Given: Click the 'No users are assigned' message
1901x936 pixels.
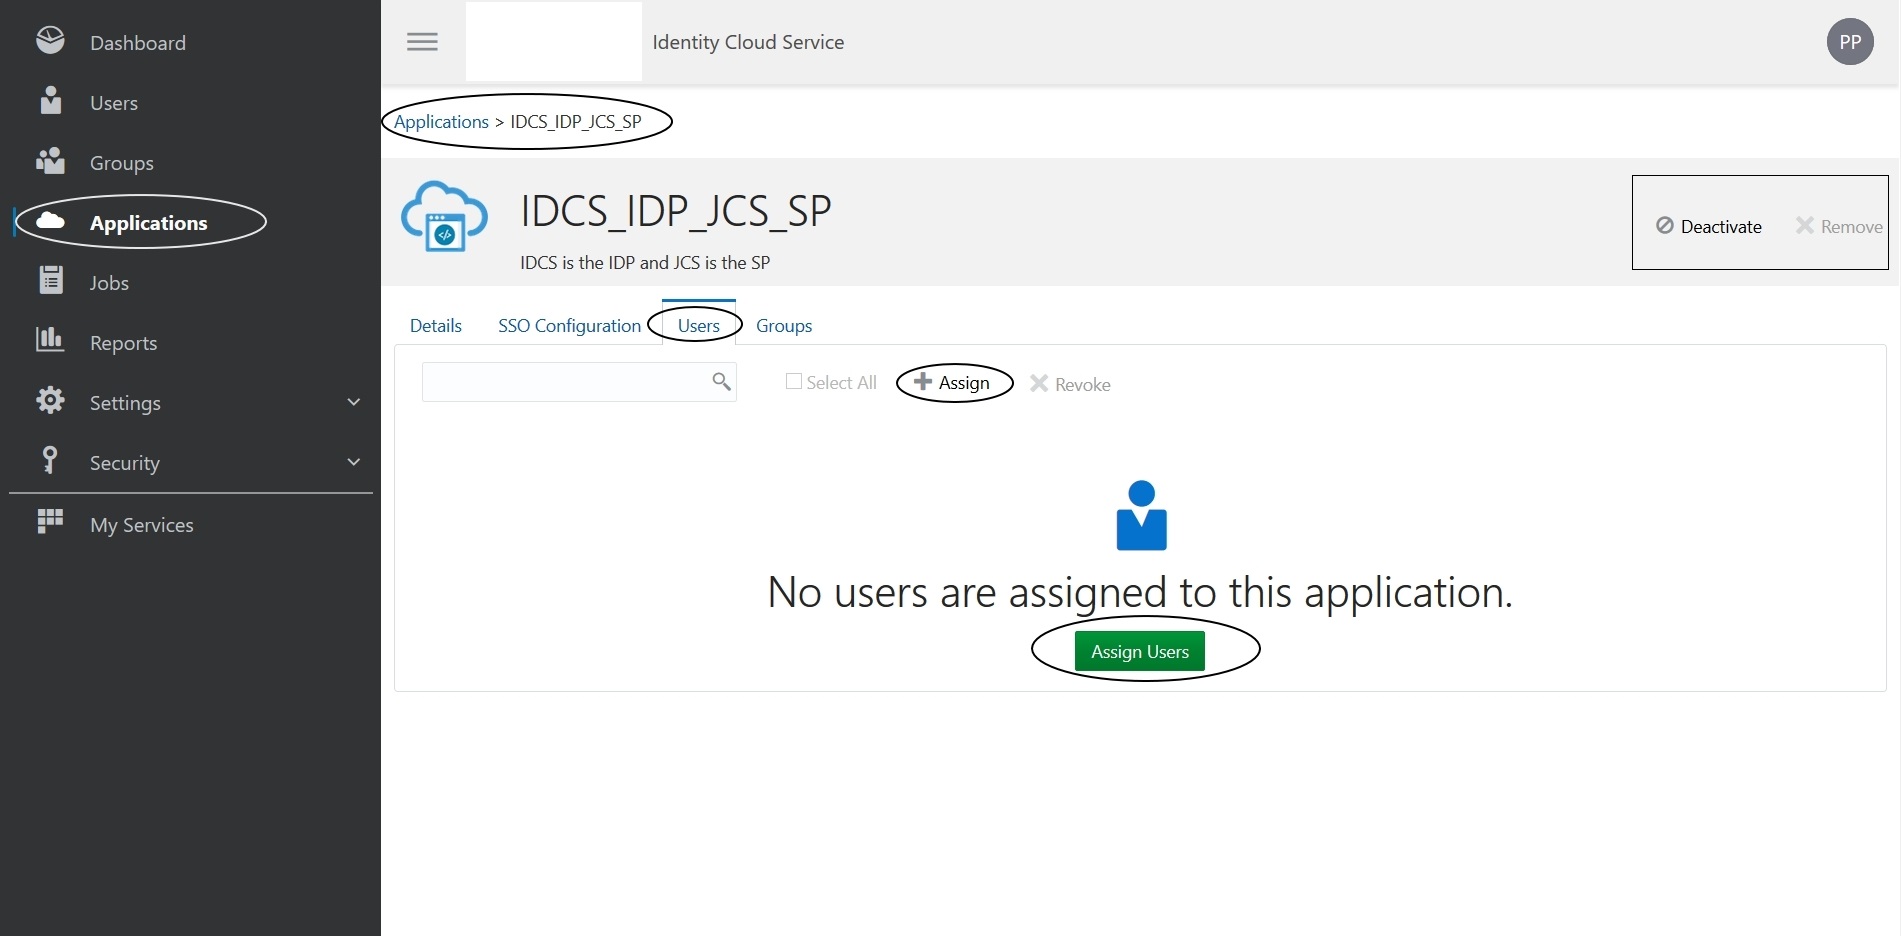Looking at the screenshot, I should click(x=1140, y=593).
